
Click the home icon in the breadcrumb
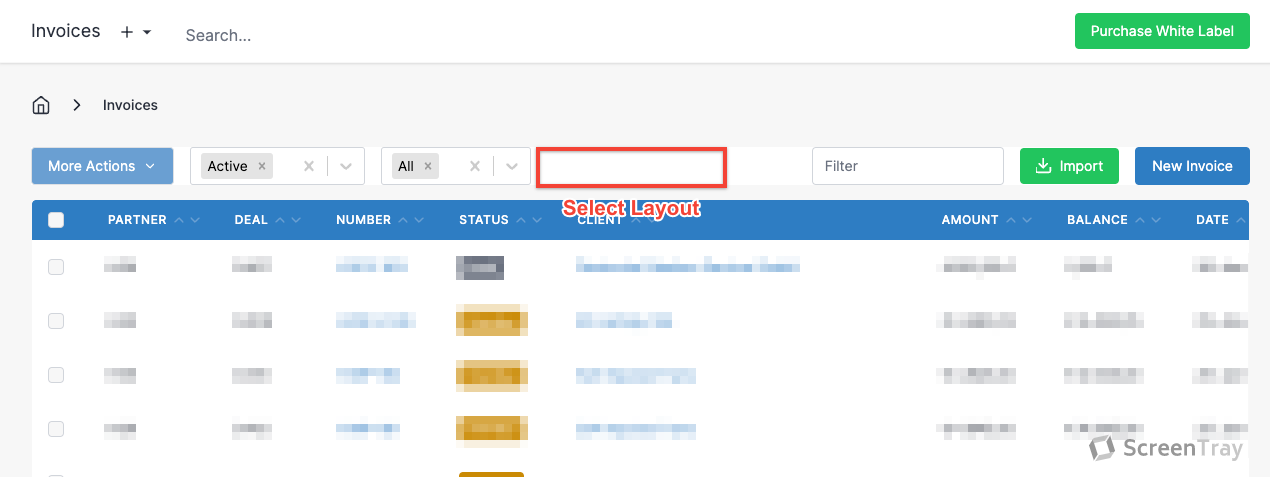[x=41, y=105]
